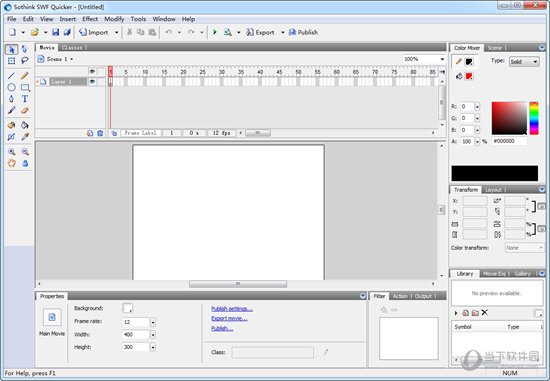Select the Eraser tool

click(25, 111)
